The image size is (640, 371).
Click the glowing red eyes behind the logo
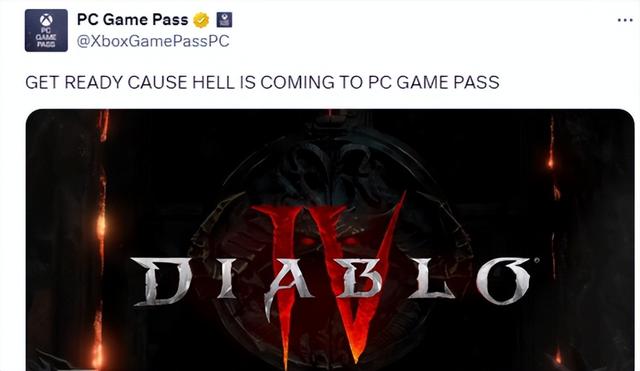pyautogui.click(x=327, y=241)
